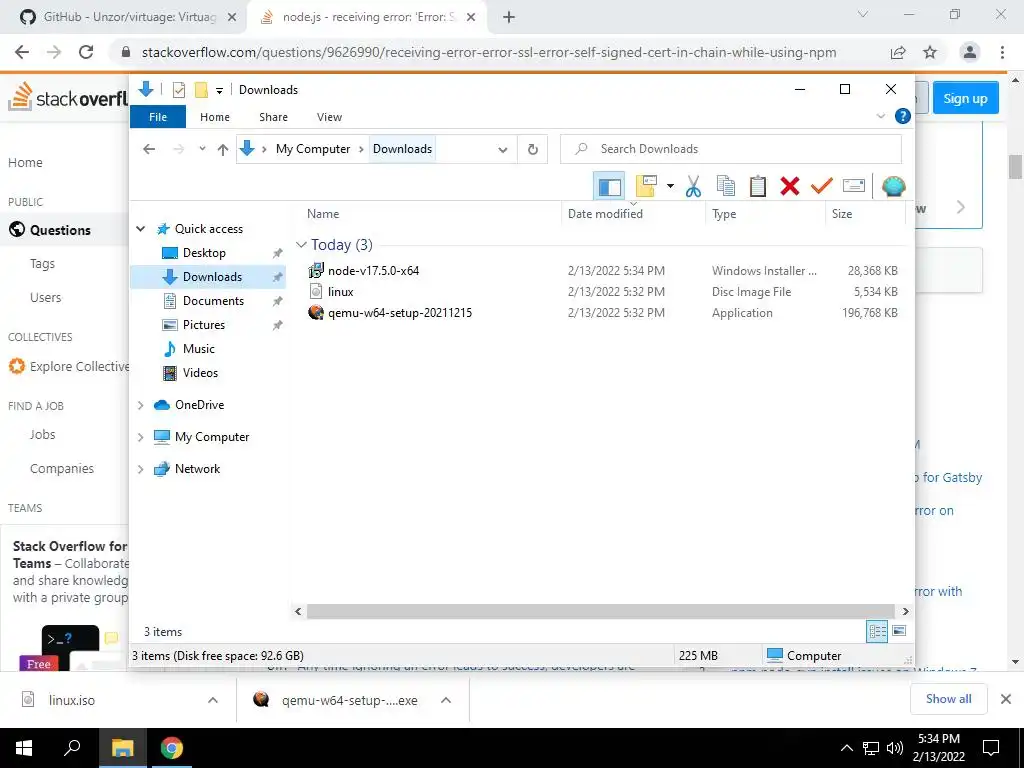This screenshot has width=1024, height=768.
Task: Click Show all downloads in Chrome
Action: coord(948,699)
